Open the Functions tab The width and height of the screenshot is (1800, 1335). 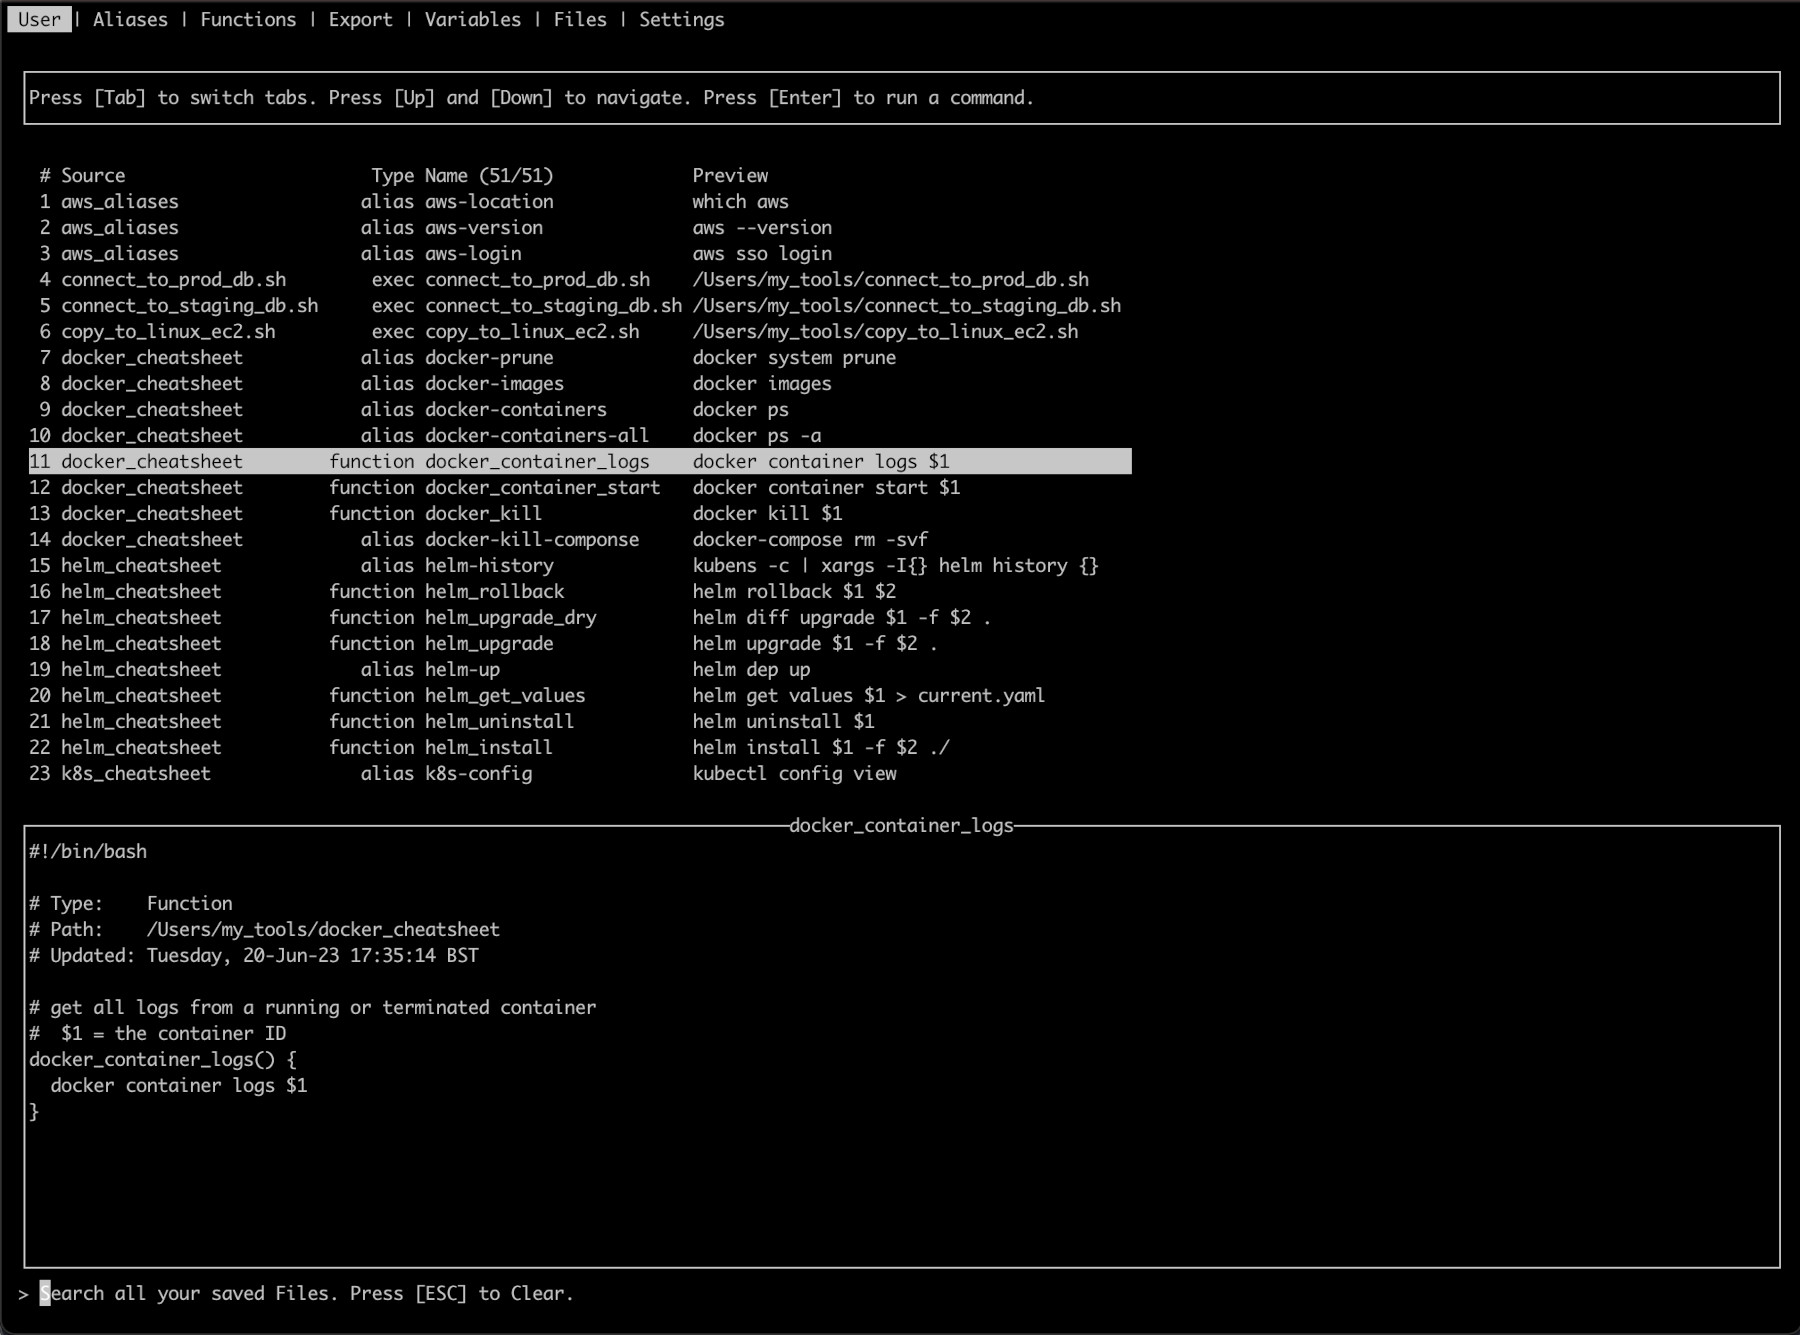pos(248,20)
